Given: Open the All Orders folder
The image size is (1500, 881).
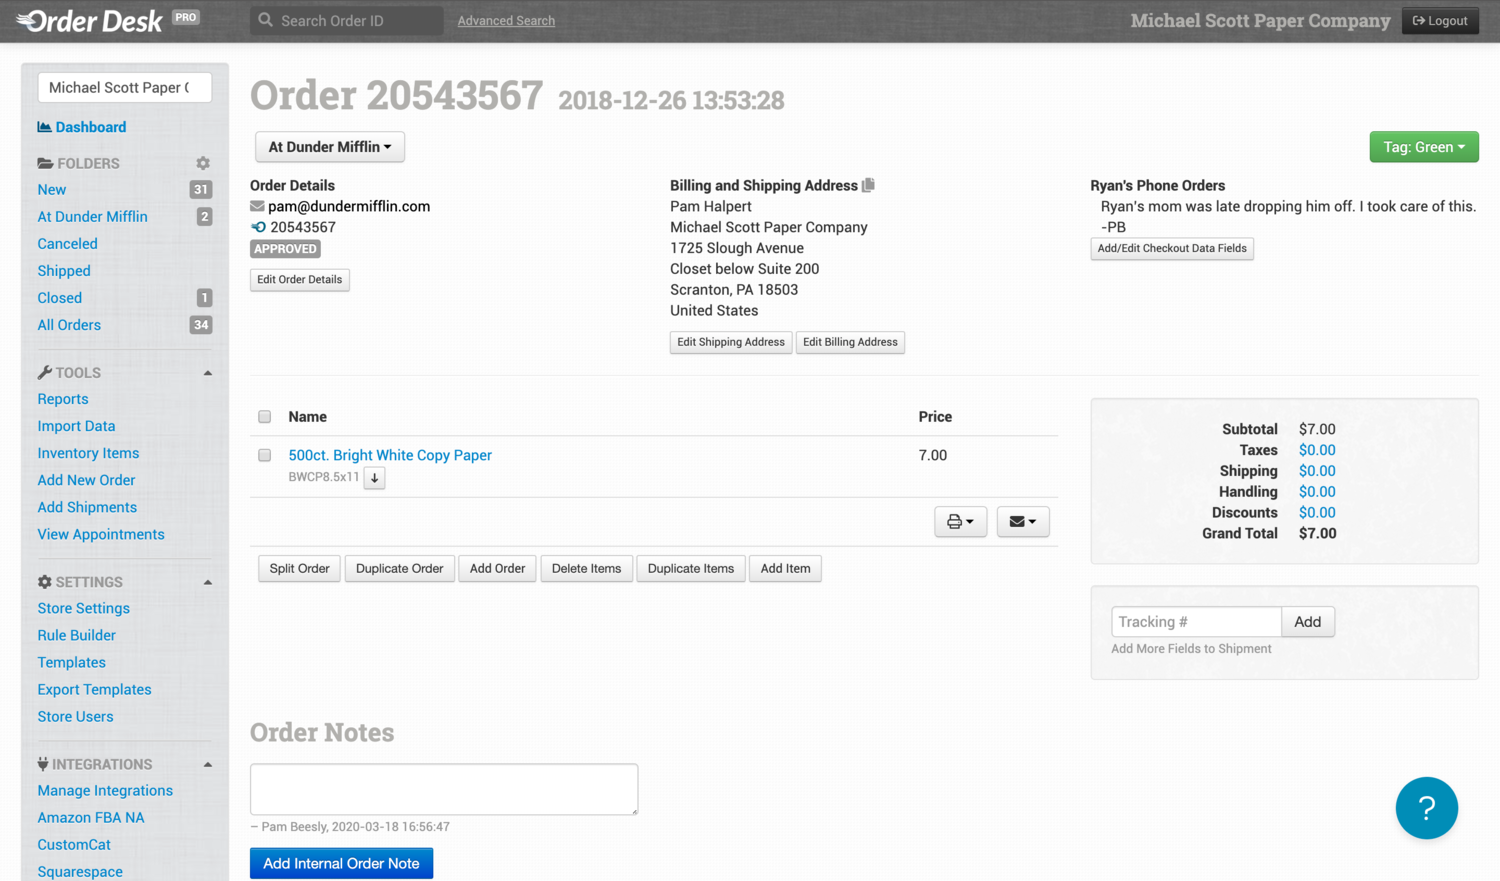Looking at the screenshot, I should point(69,325).
